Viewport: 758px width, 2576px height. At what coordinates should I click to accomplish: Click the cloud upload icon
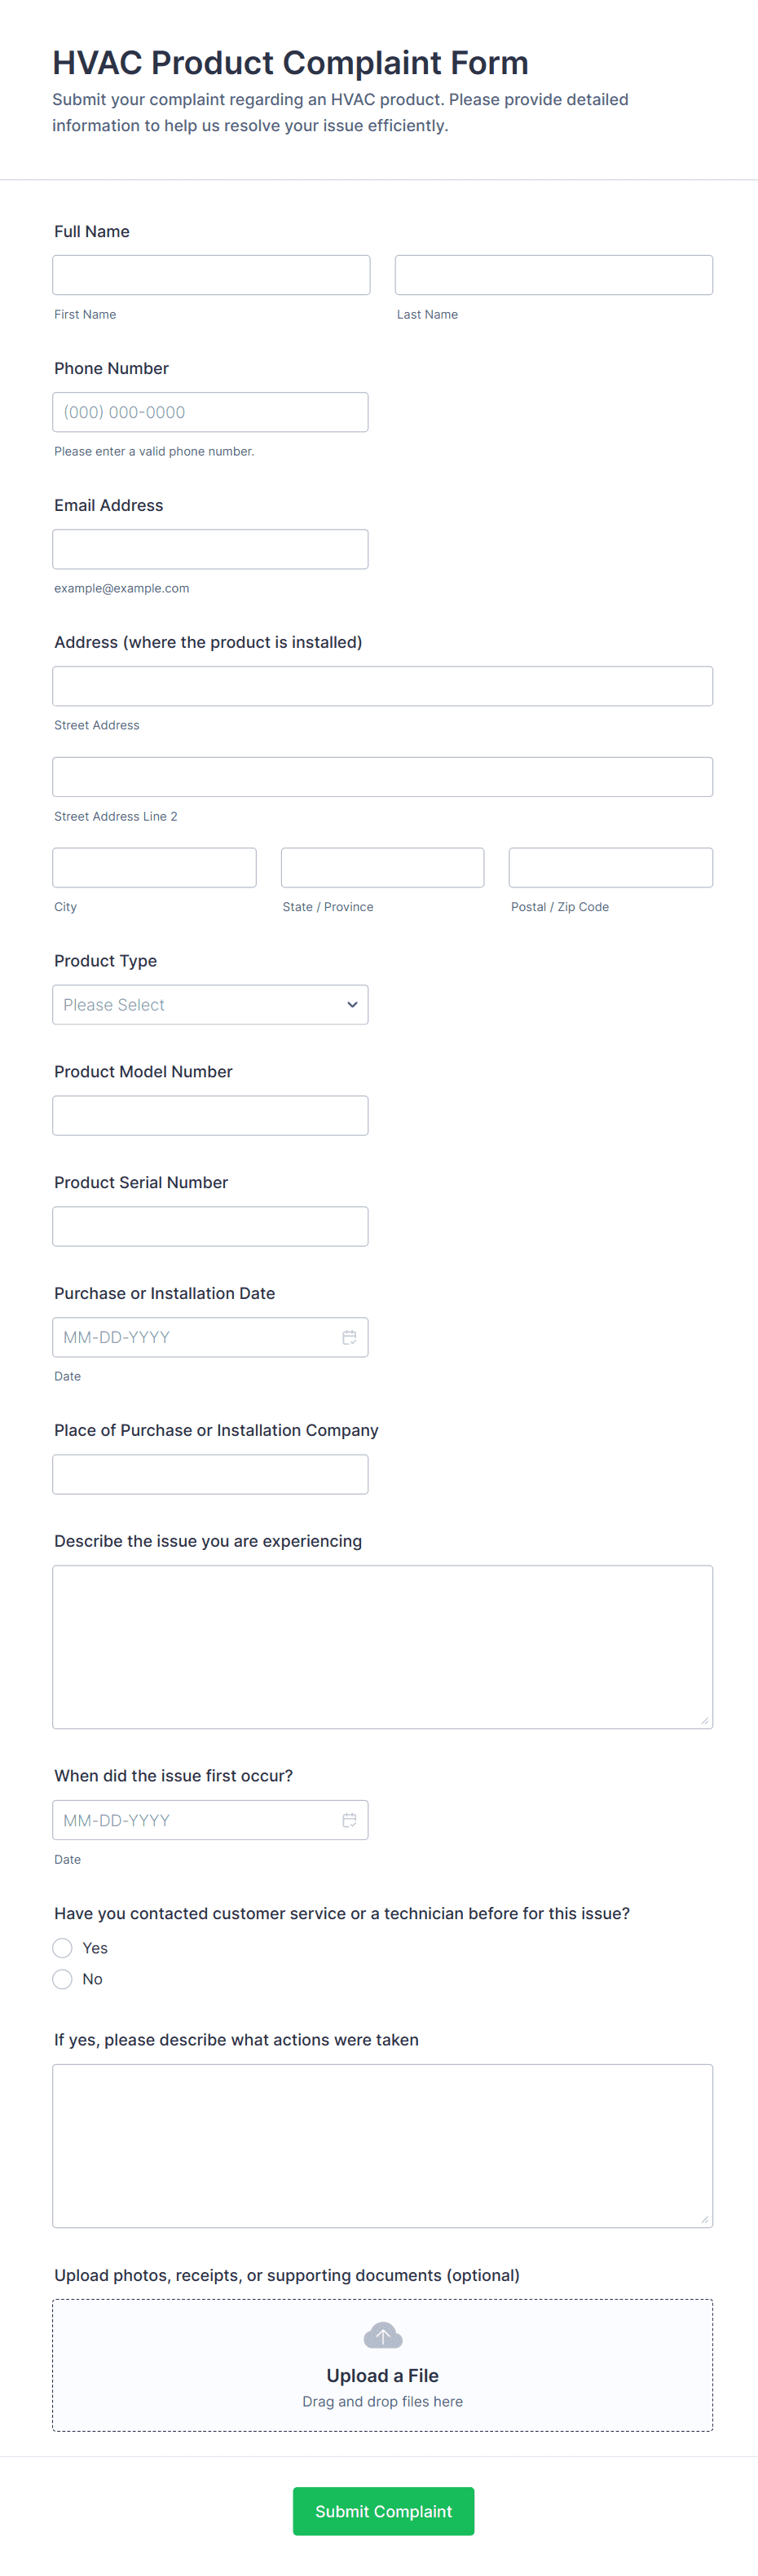click(x=382, y=2335)
